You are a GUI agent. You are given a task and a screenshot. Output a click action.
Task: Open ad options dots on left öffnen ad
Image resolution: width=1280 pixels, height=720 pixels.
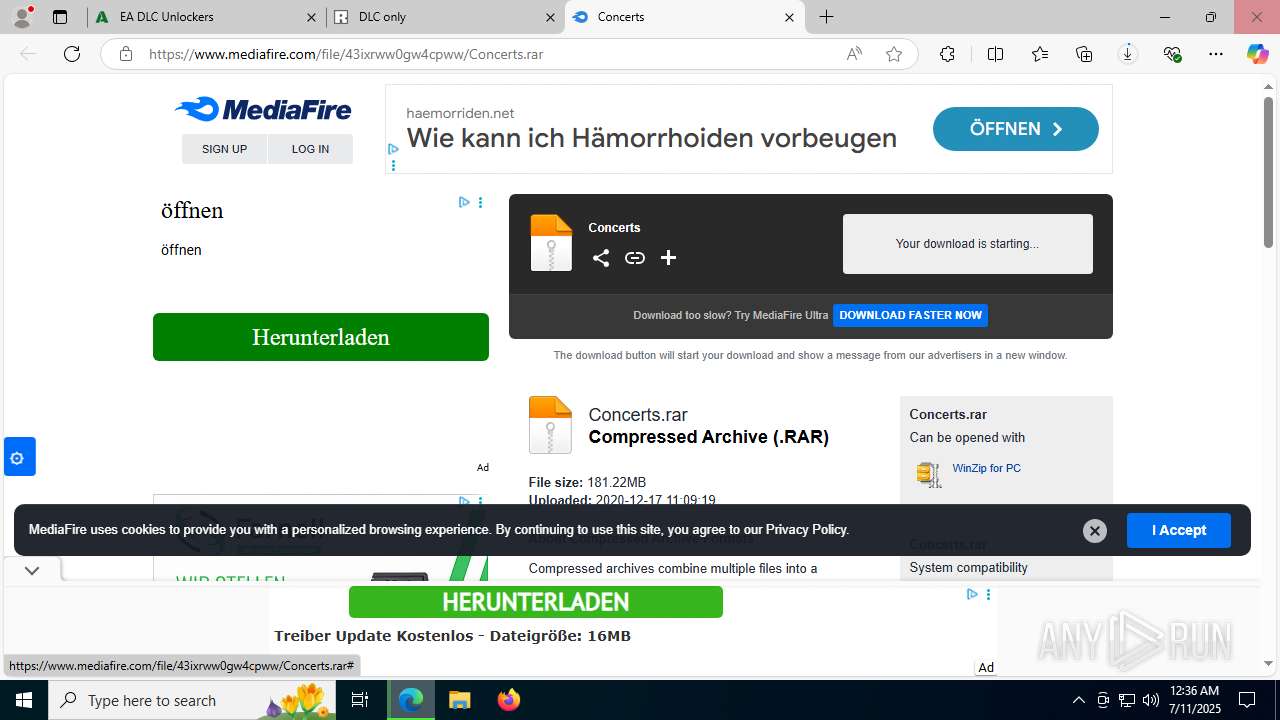[480, 202]
